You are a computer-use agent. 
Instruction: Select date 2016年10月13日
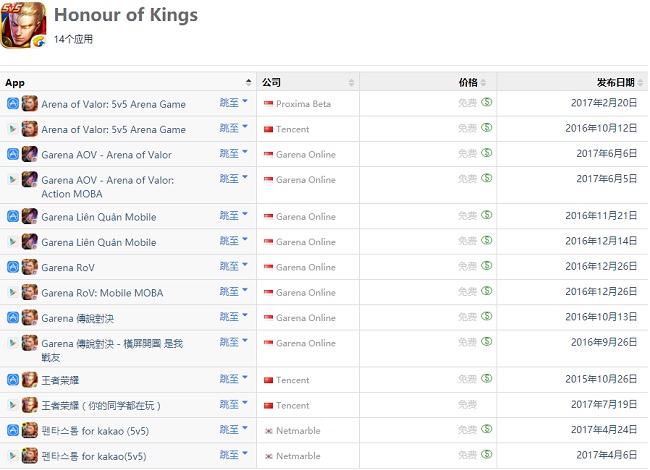(x=601, y=317)
